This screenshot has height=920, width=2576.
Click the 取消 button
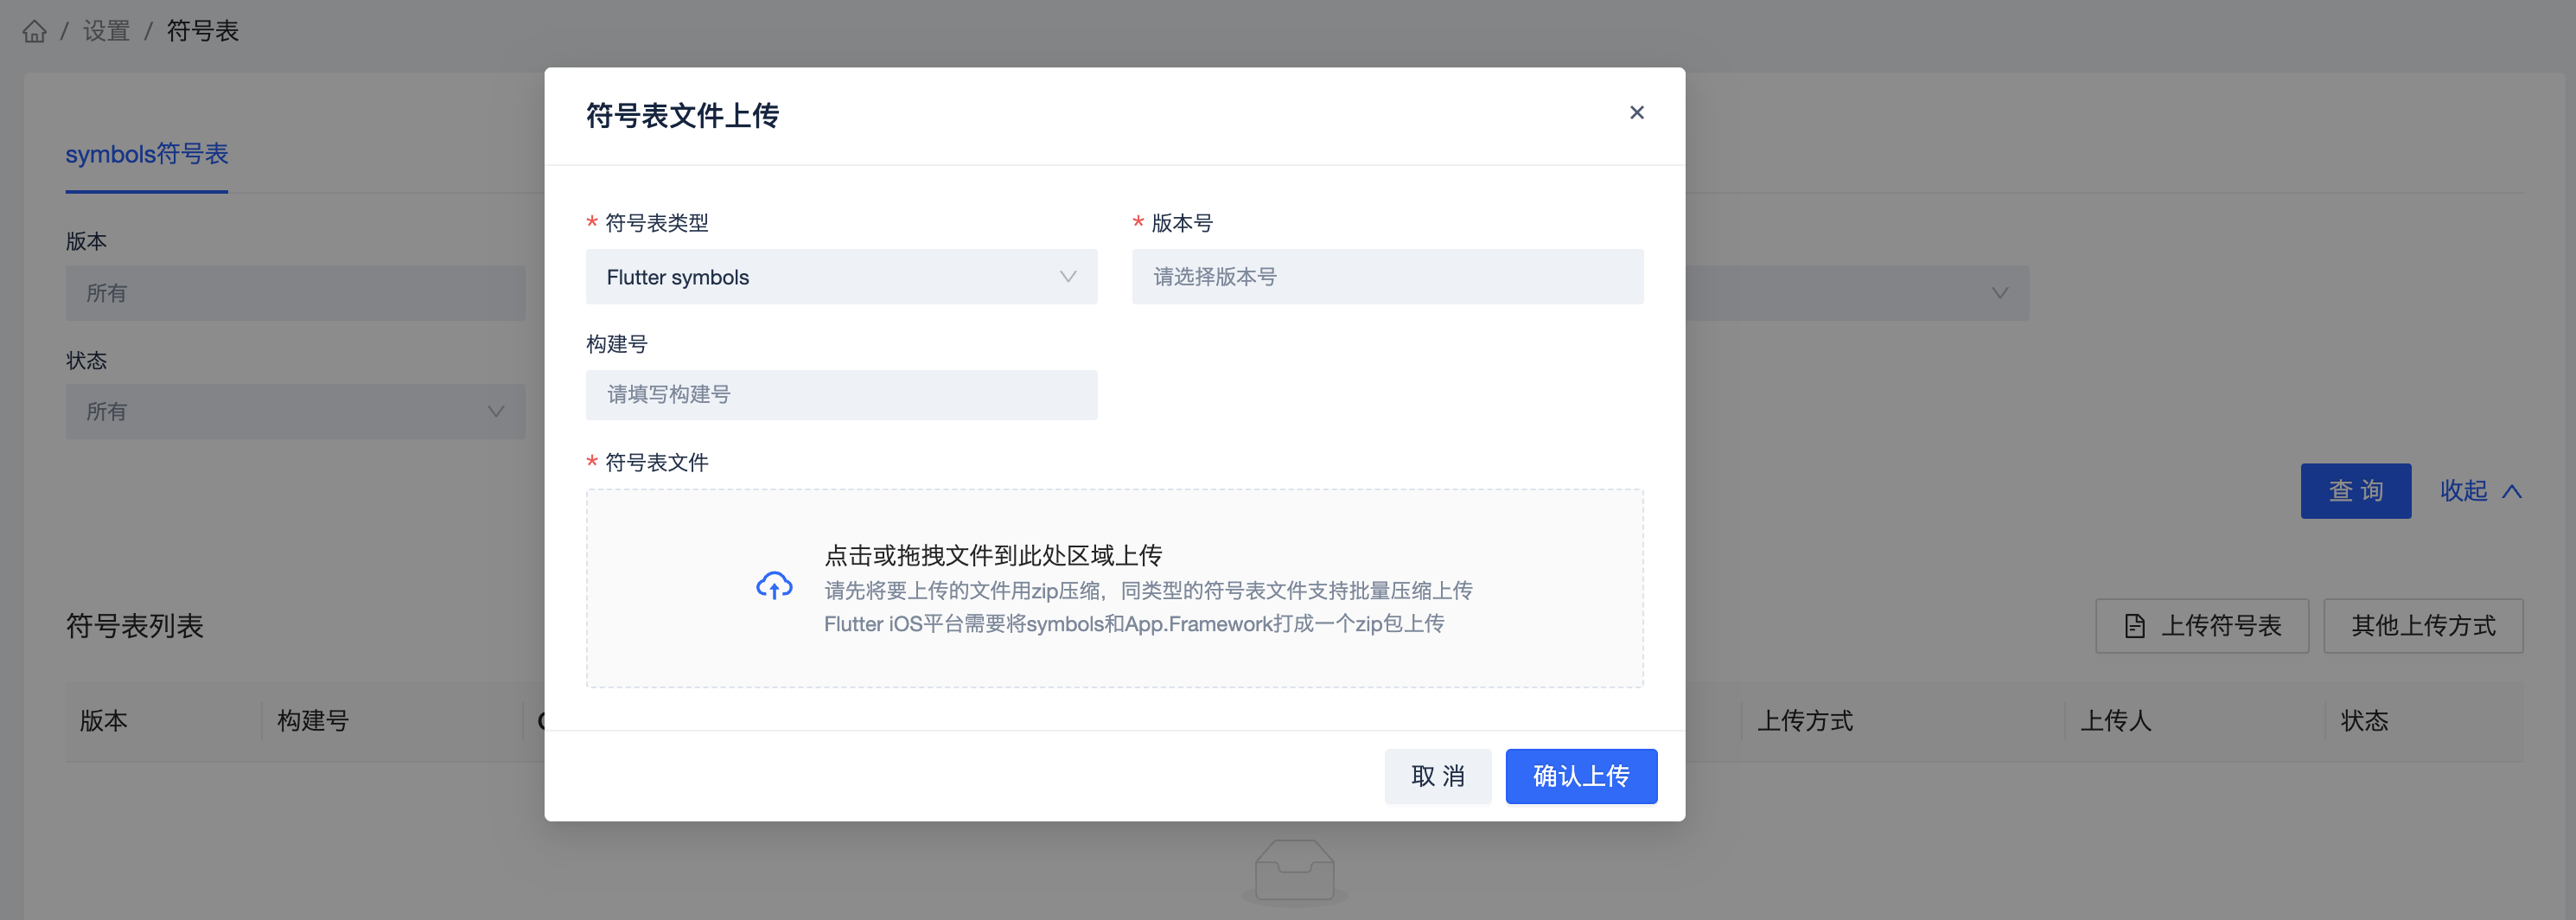[1437, 776]
